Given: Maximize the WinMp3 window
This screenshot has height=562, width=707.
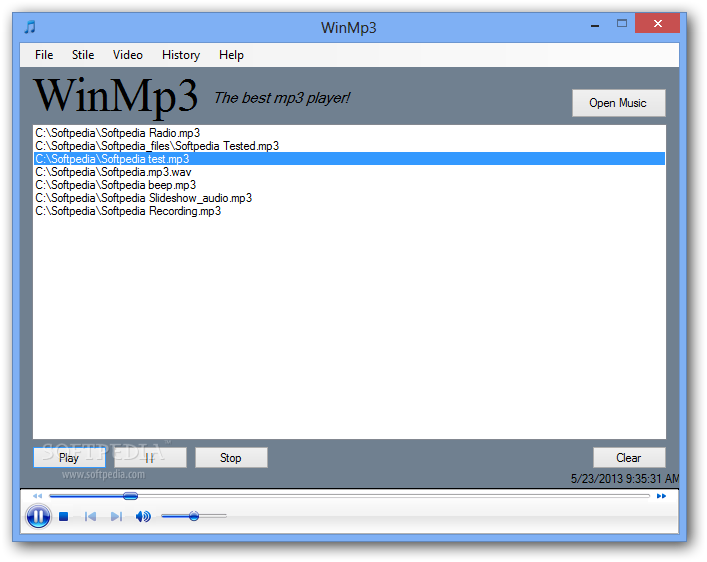Looking at the screenshot, I should pos(622,23).
